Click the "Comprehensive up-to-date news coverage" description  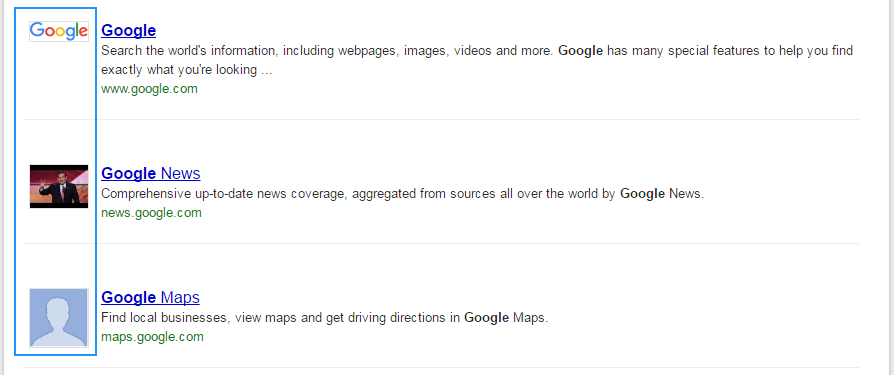403,194
